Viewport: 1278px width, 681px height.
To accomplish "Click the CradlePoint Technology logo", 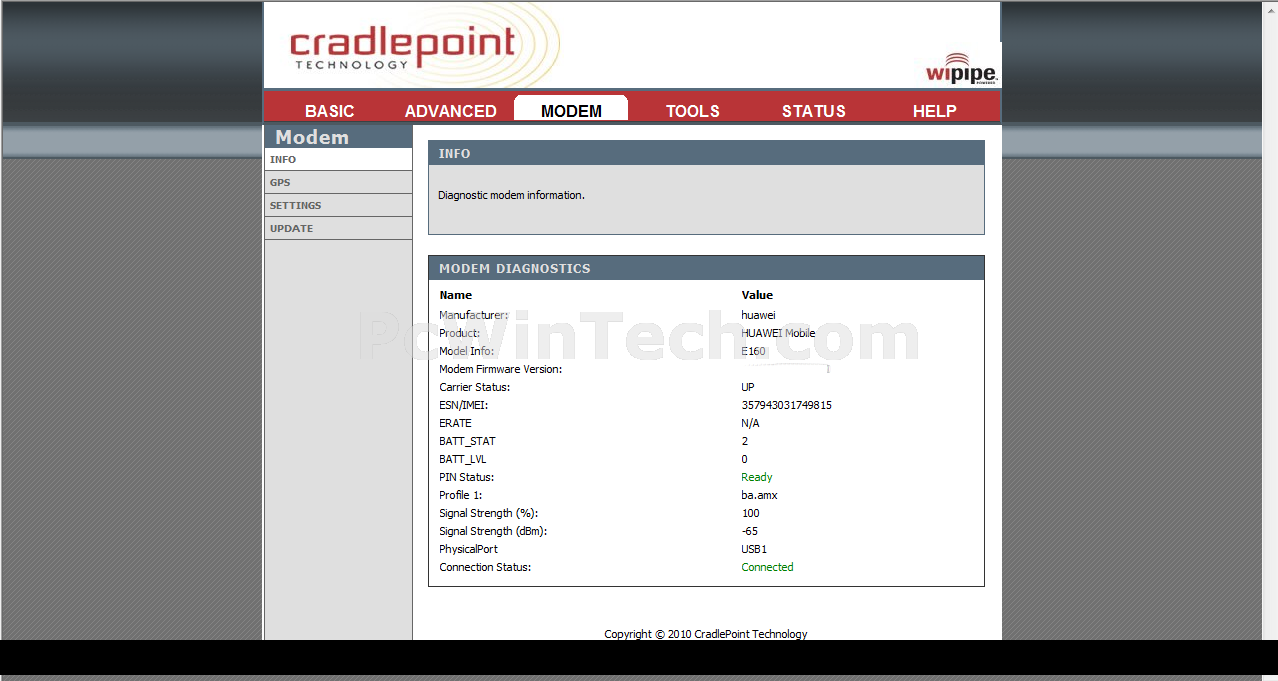I will [403, 47].
